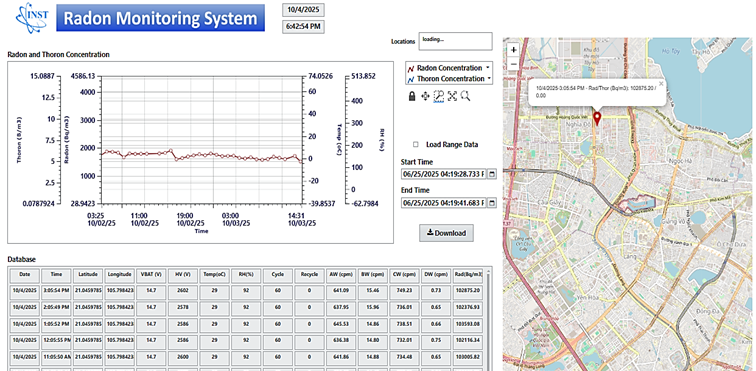
Task: Click the graph lock icon
Action: click(412, 96)
